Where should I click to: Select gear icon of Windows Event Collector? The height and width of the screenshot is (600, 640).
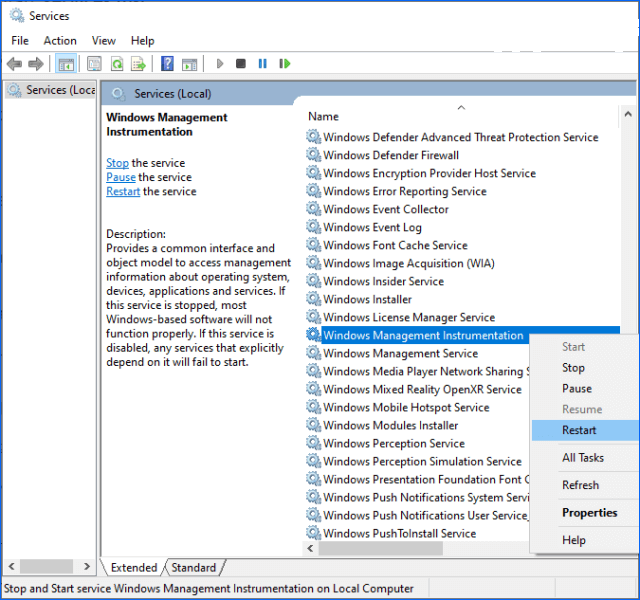(313, 209)
